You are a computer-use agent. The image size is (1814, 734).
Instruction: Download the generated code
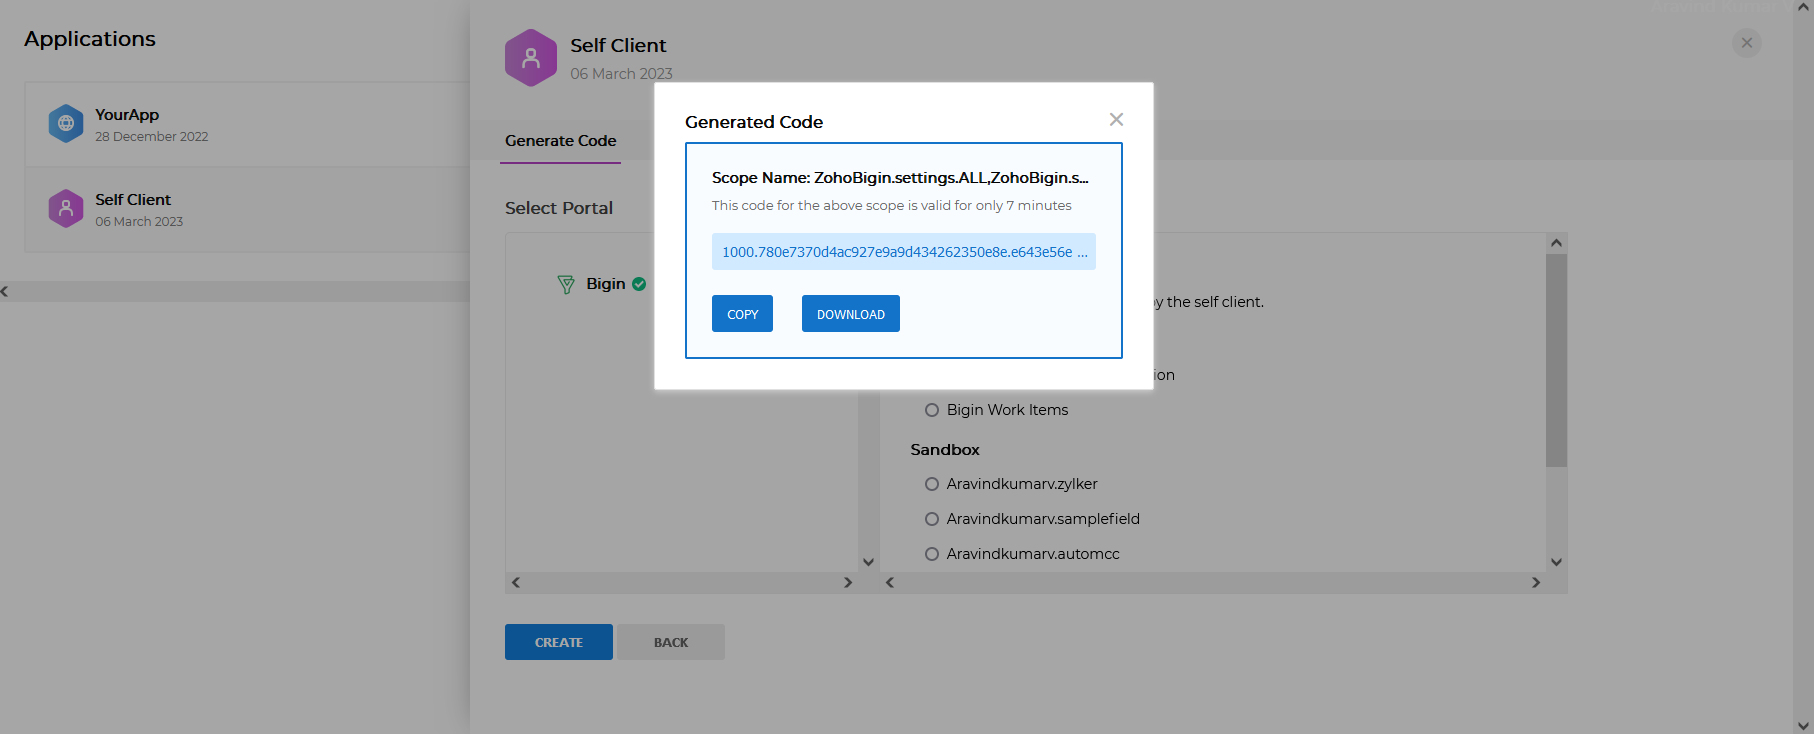(x=850, y=314)
